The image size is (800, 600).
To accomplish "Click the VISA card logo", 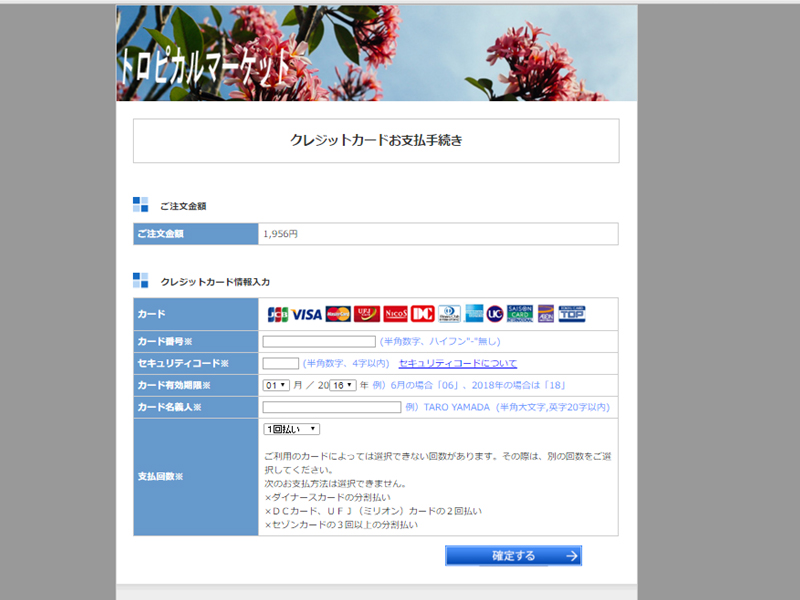I will coord(307,314).
